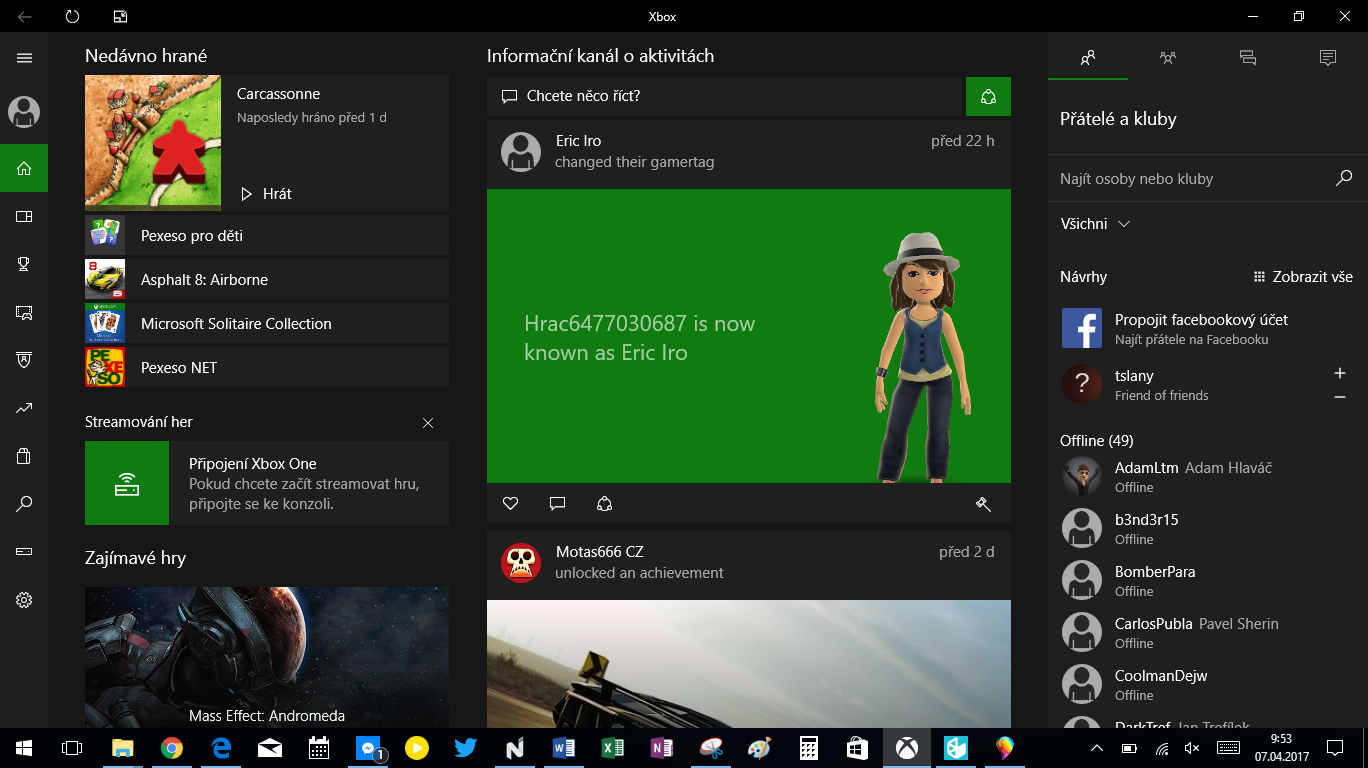This screenshot has width=1368, height=768.
Task: Click the green share button next to the post box
Action: 988,96
